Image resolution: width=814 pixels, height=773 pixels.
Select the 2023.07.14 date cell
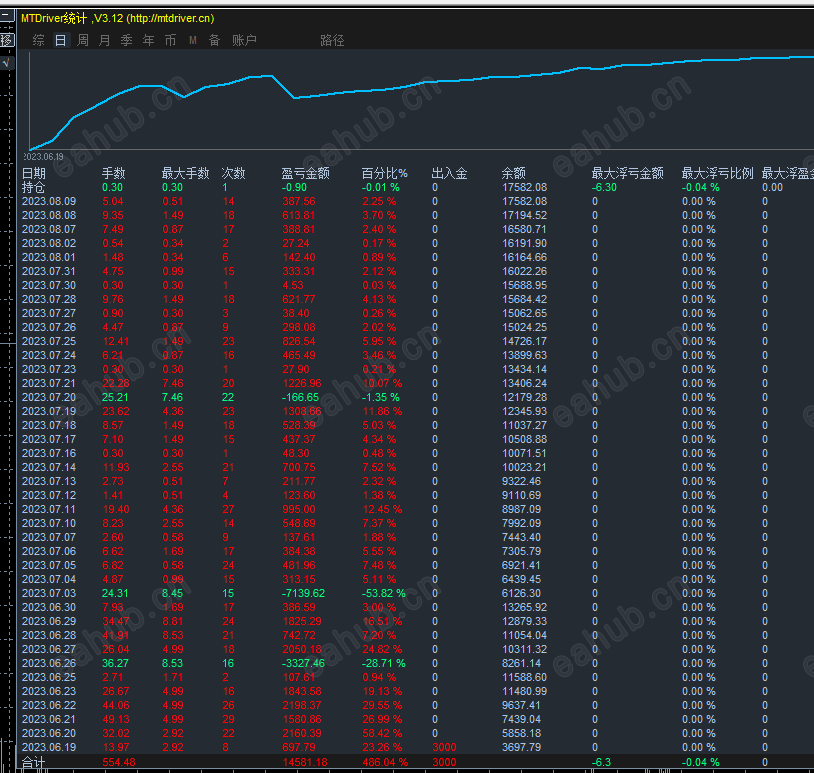coord(49,468)
